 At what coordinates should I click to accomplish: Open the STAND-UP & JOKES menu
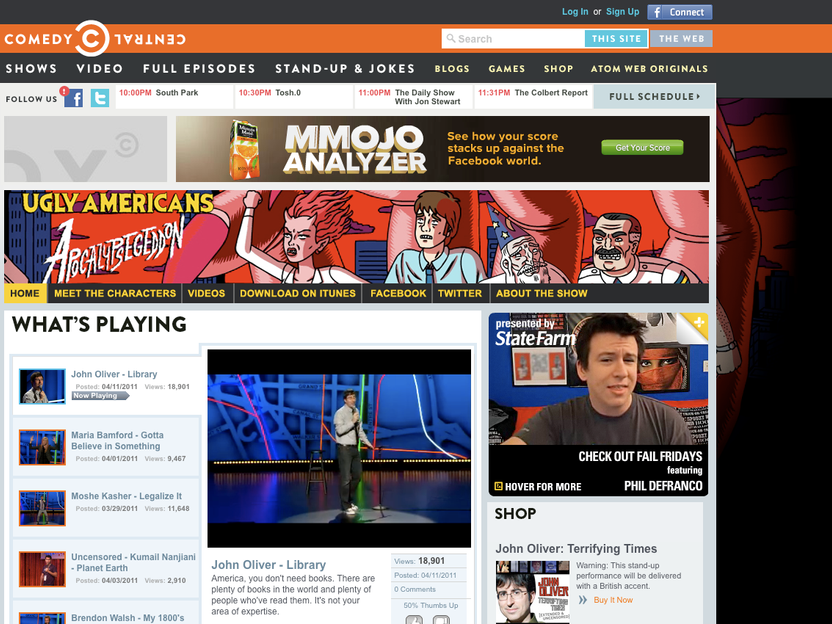click(x=345, y=68)
